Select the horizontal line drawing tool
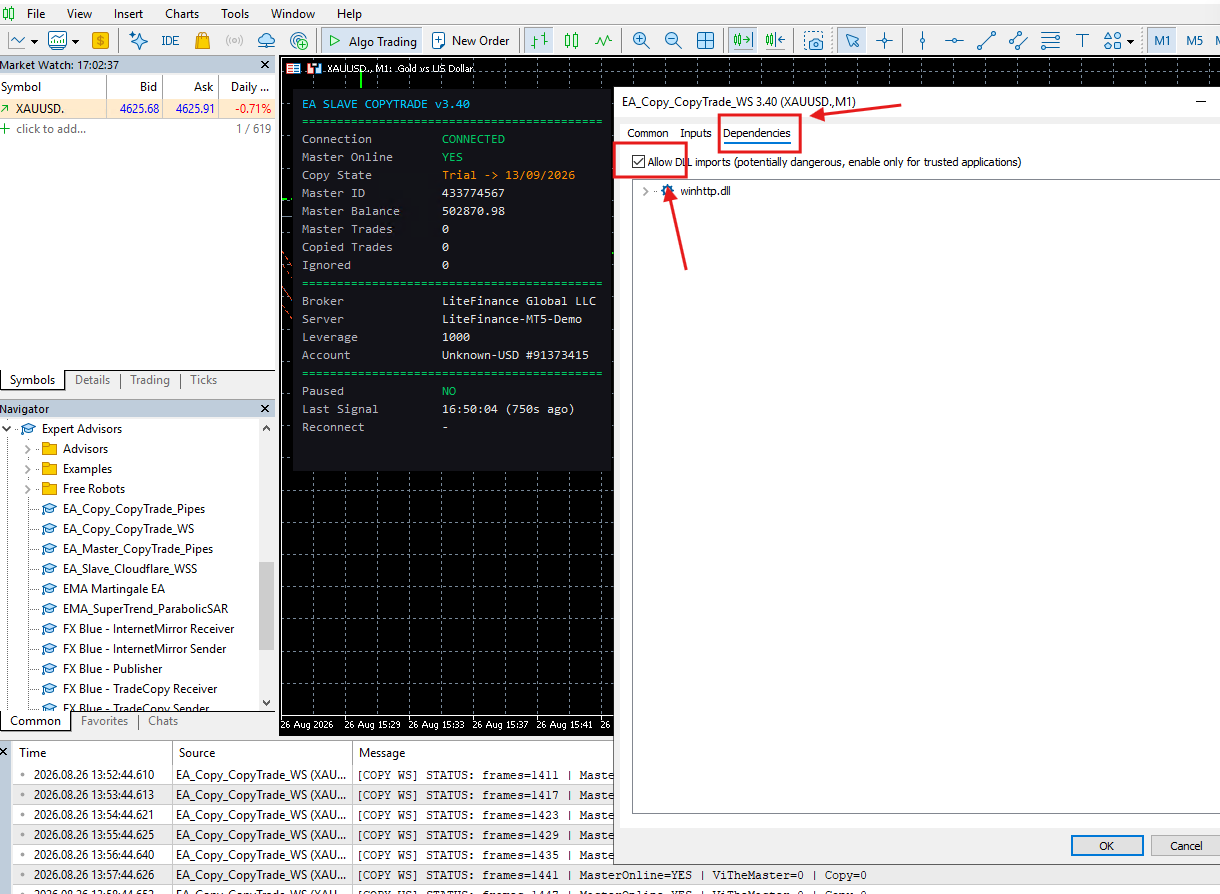 pyautogui.click(x=954, y=41)
